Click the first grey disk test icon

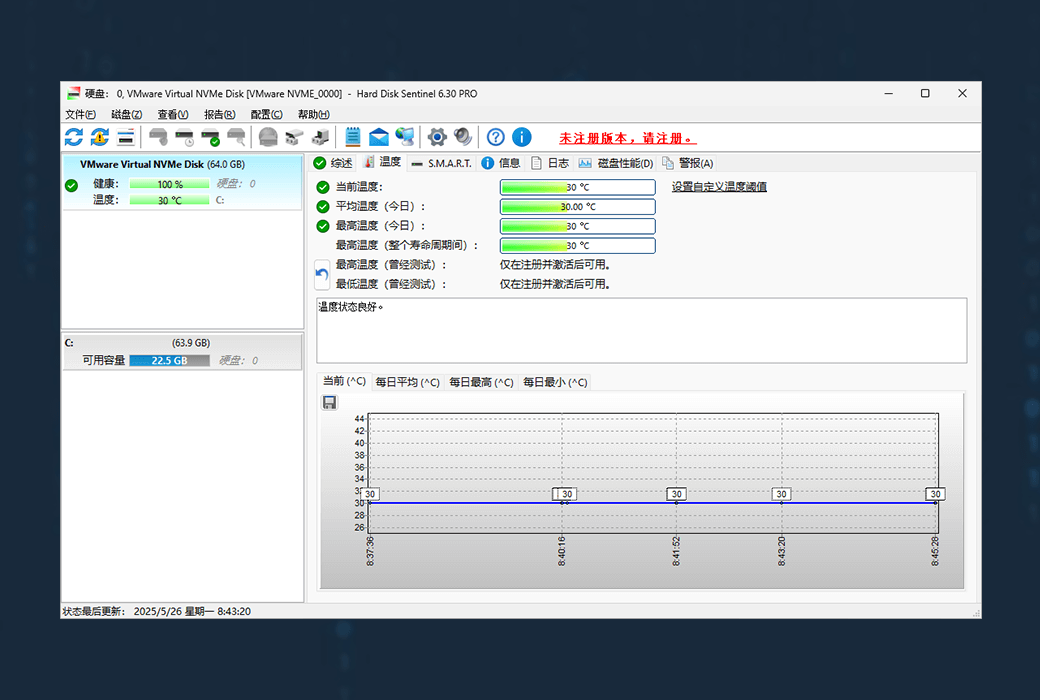pos(158,137)
